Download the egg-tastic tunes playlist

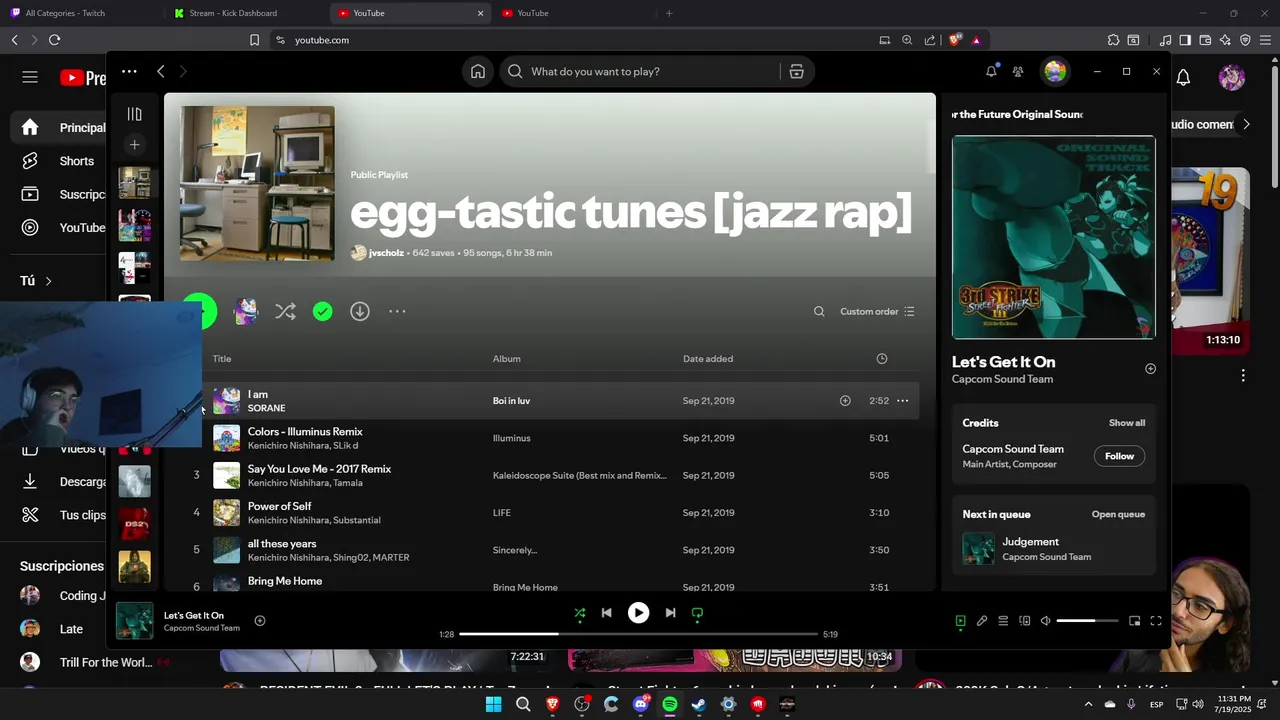coord(360,311)
